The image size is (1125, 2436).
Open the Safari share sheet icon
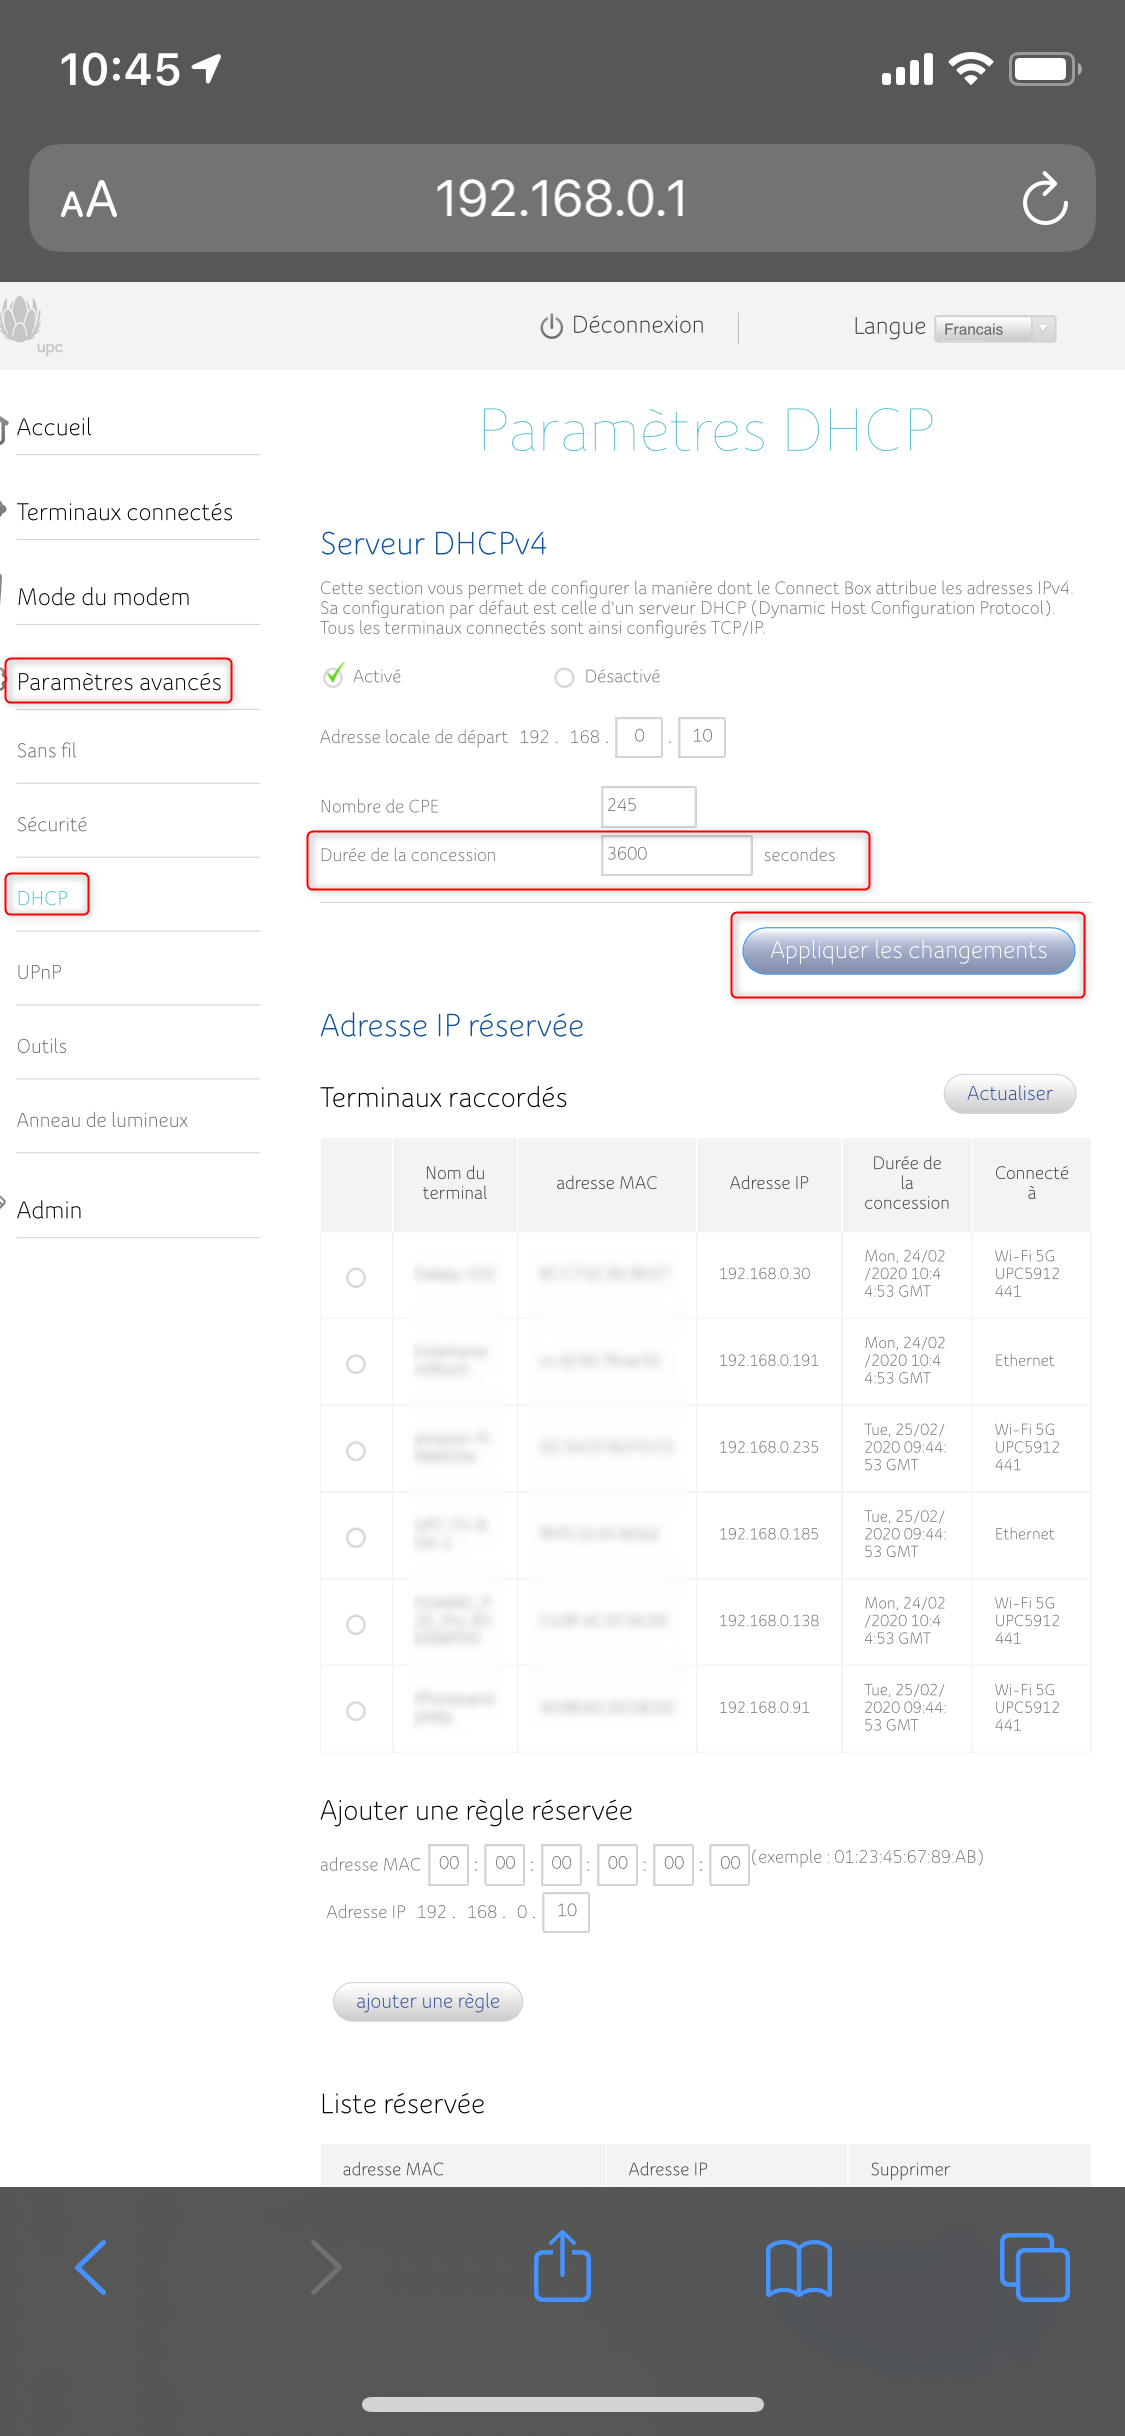click(562, 2267)
